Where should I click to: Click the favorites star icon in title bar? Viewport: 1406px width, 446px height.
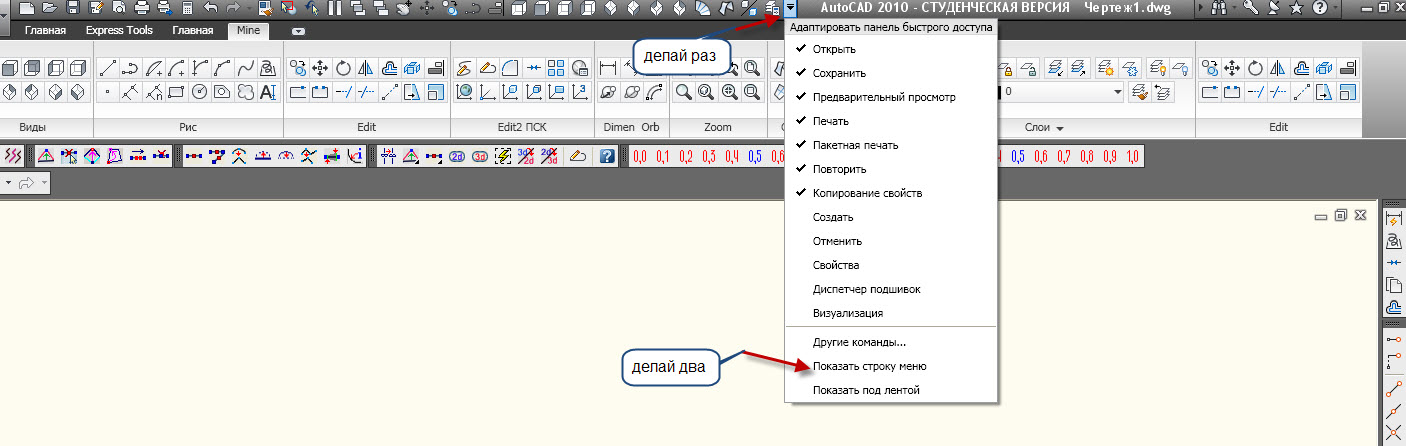[x=1296, y=8]
